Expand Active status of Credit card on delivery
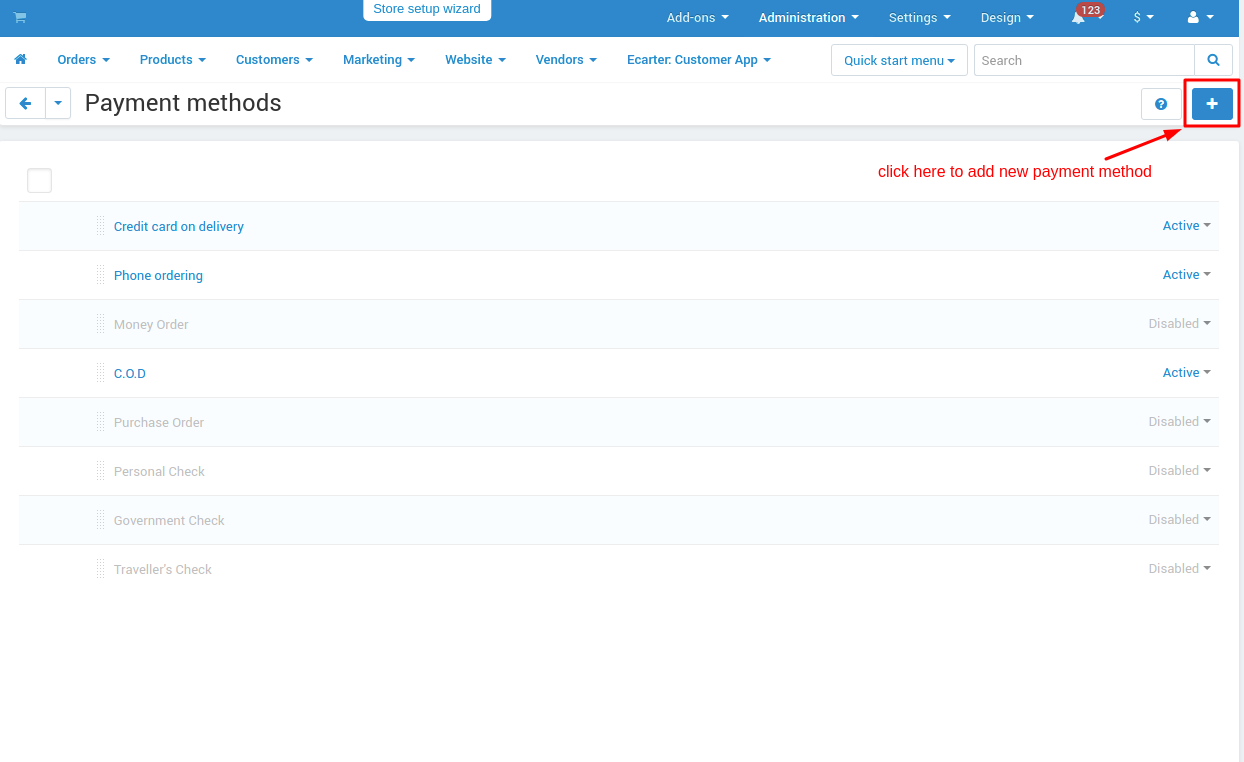 point(1186,226)
